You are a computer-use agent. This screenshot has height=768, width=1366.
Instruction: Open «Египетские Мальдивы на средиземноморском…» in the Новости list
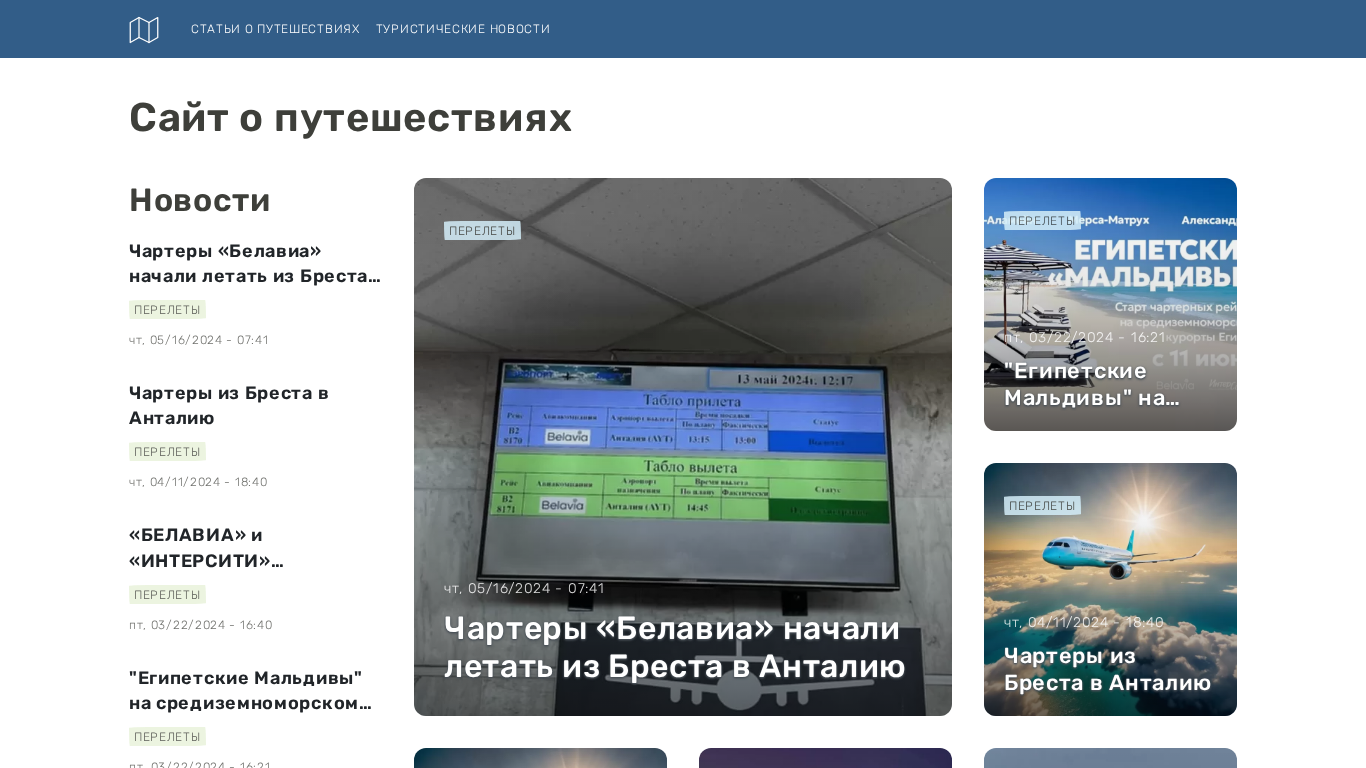click(x=250, y=690)
